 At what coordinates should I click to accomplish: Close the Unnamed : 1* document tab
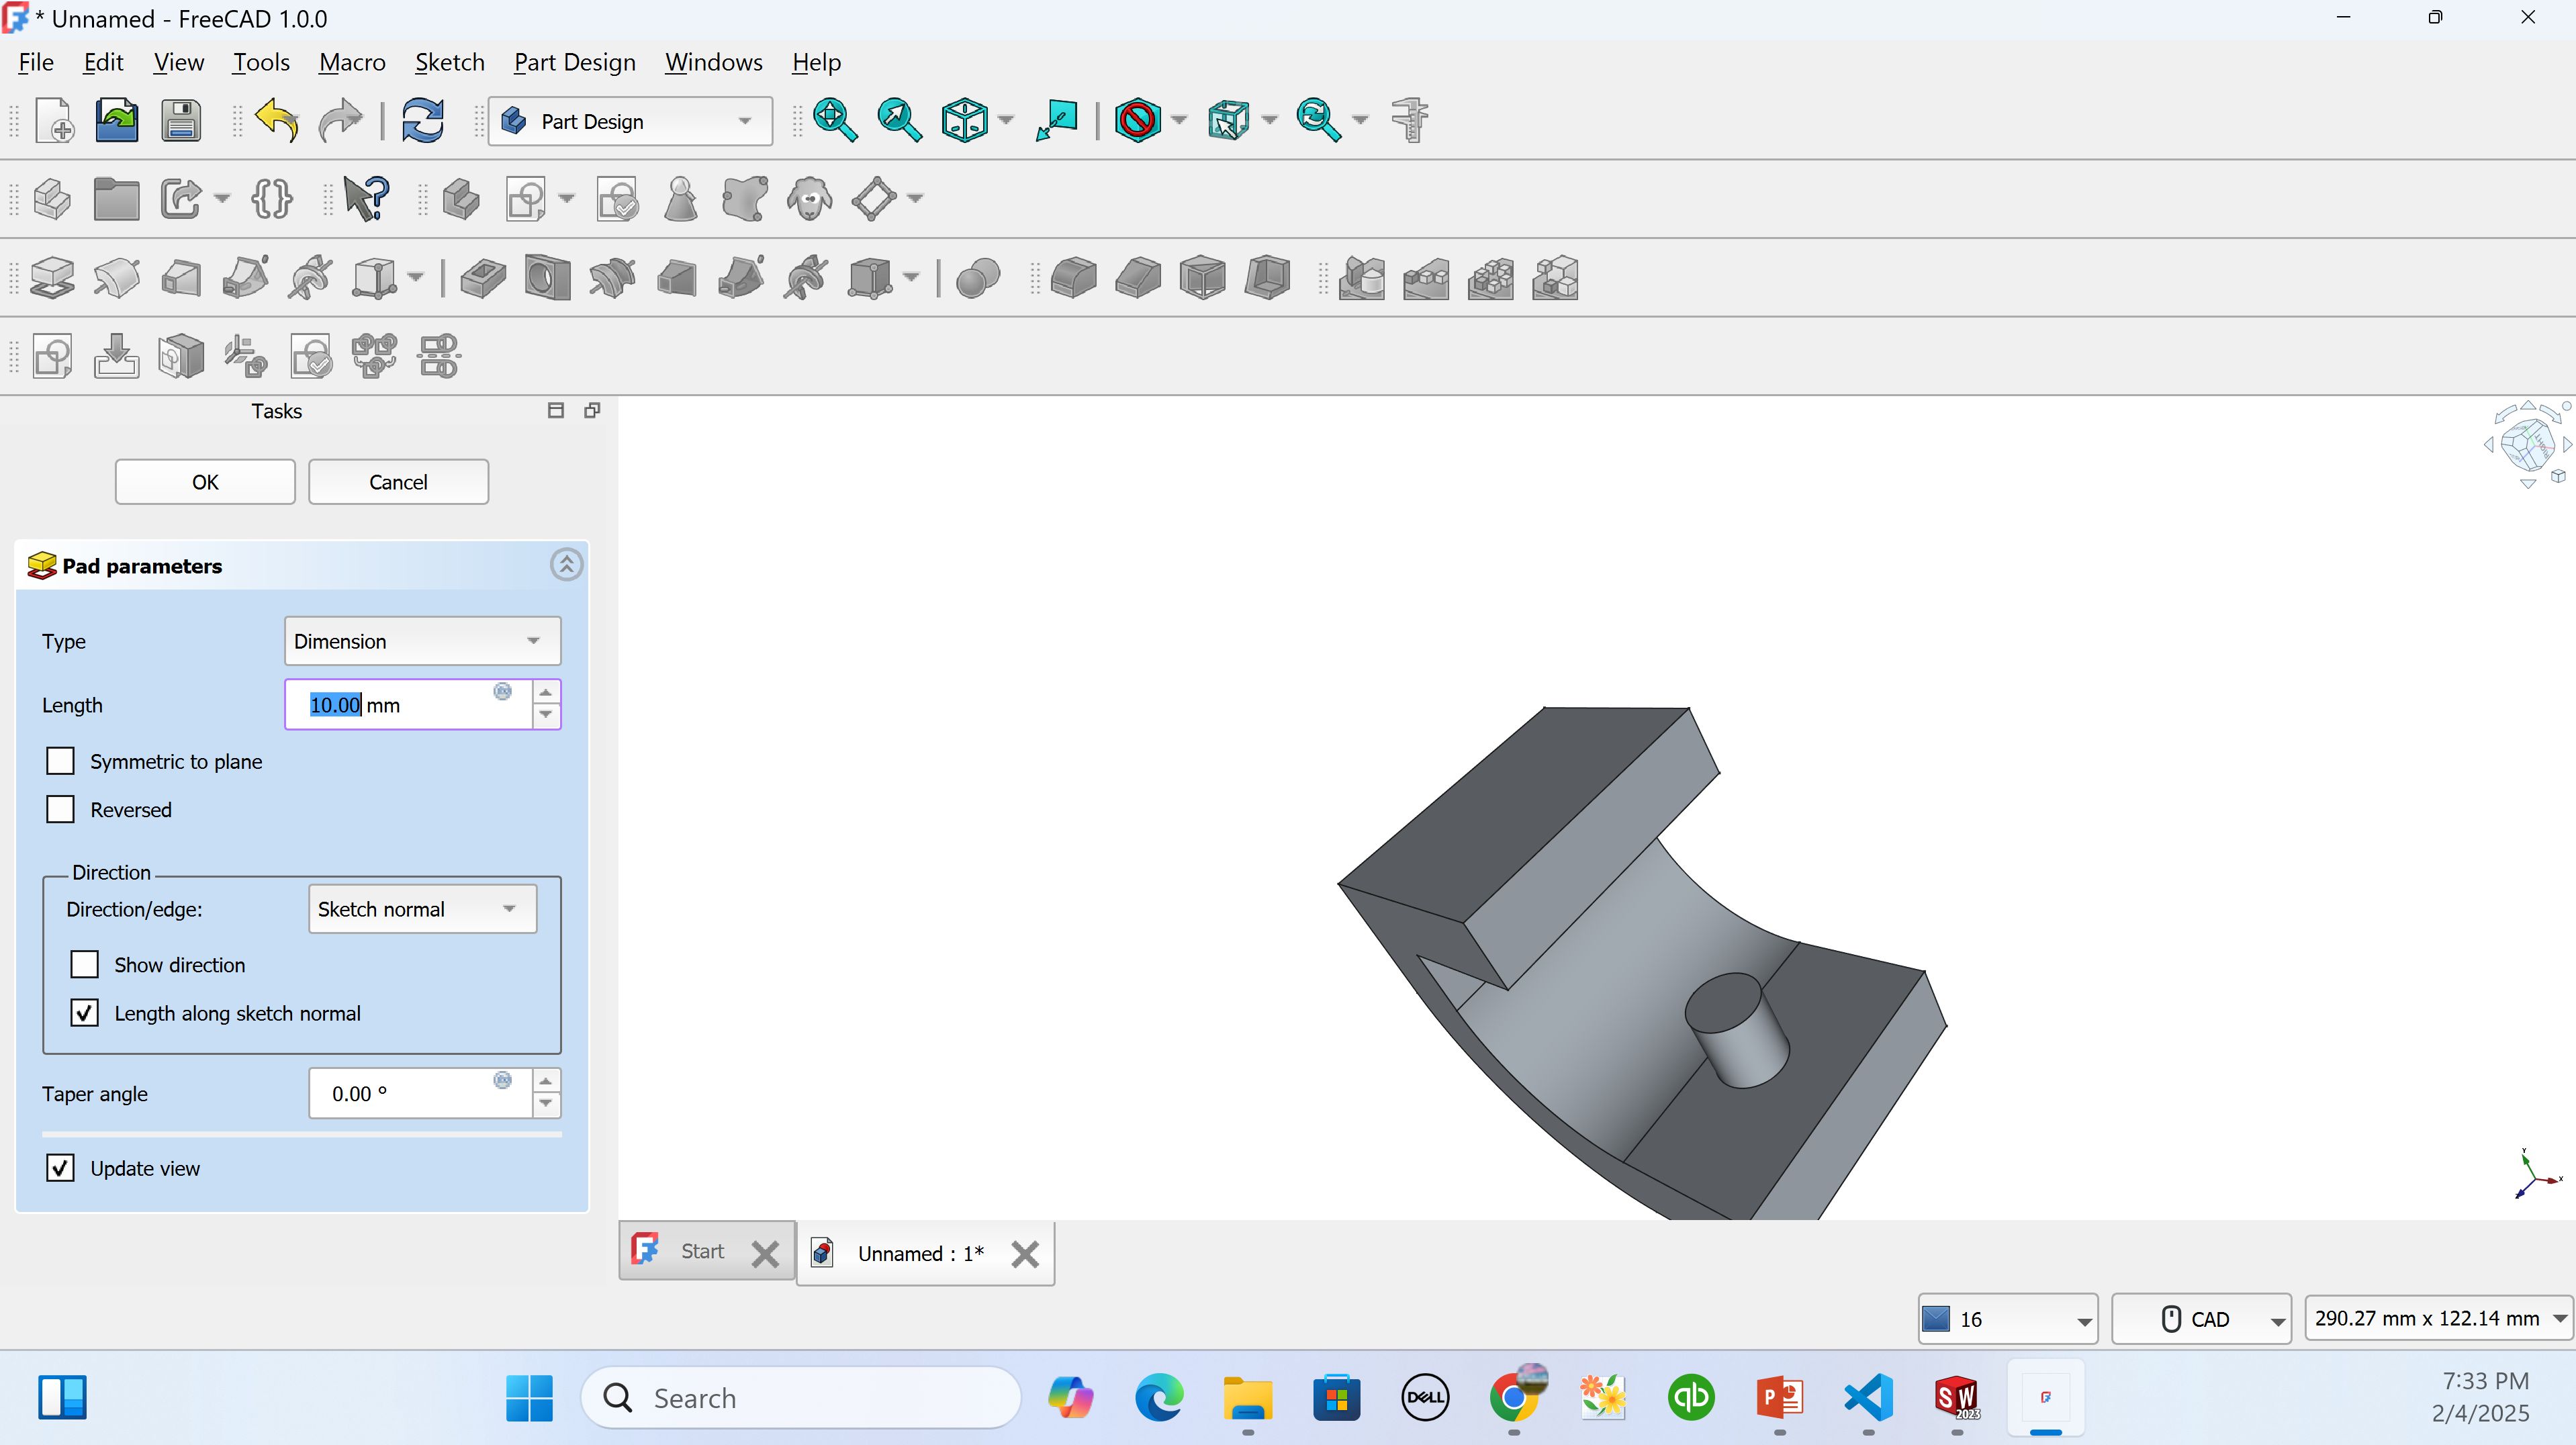pyautogui.click(x=1025, y=1254)
